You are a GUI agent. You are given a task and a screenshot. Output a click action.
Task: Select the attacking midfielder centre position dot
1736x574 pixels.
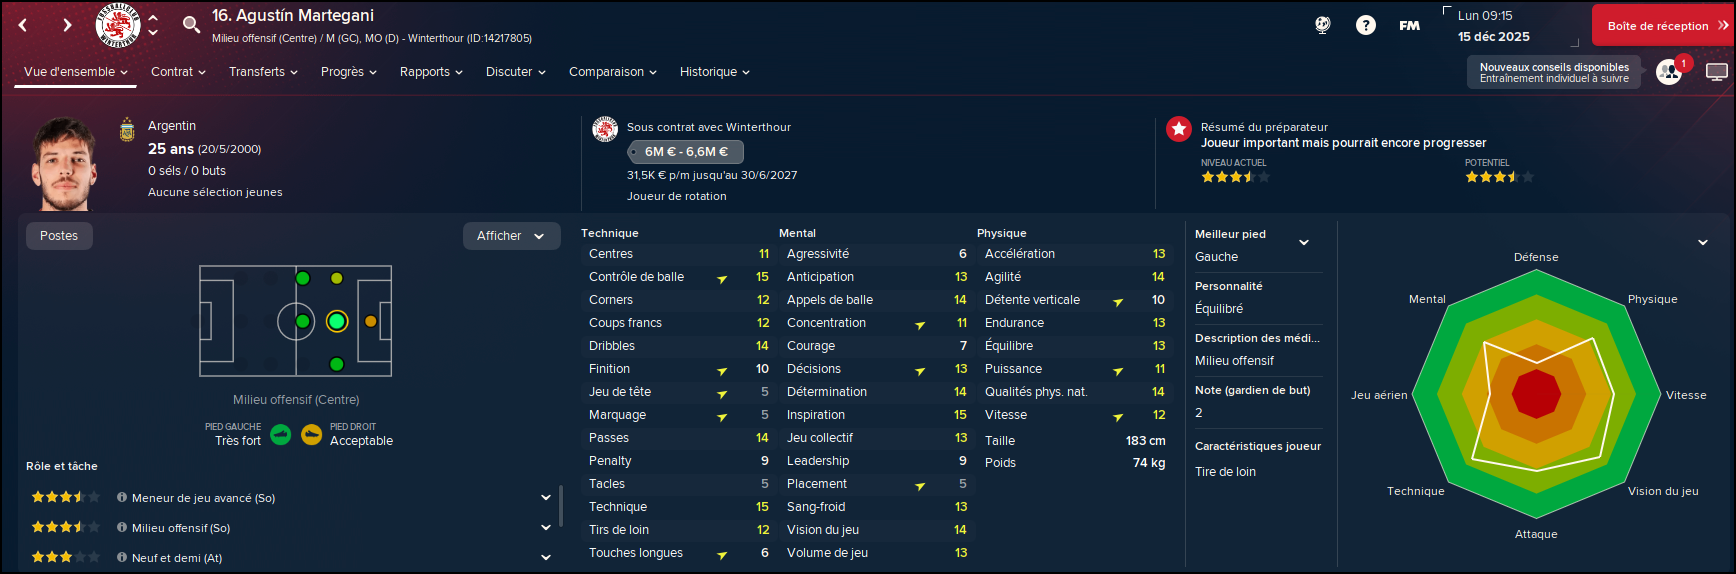pos(337,321)
